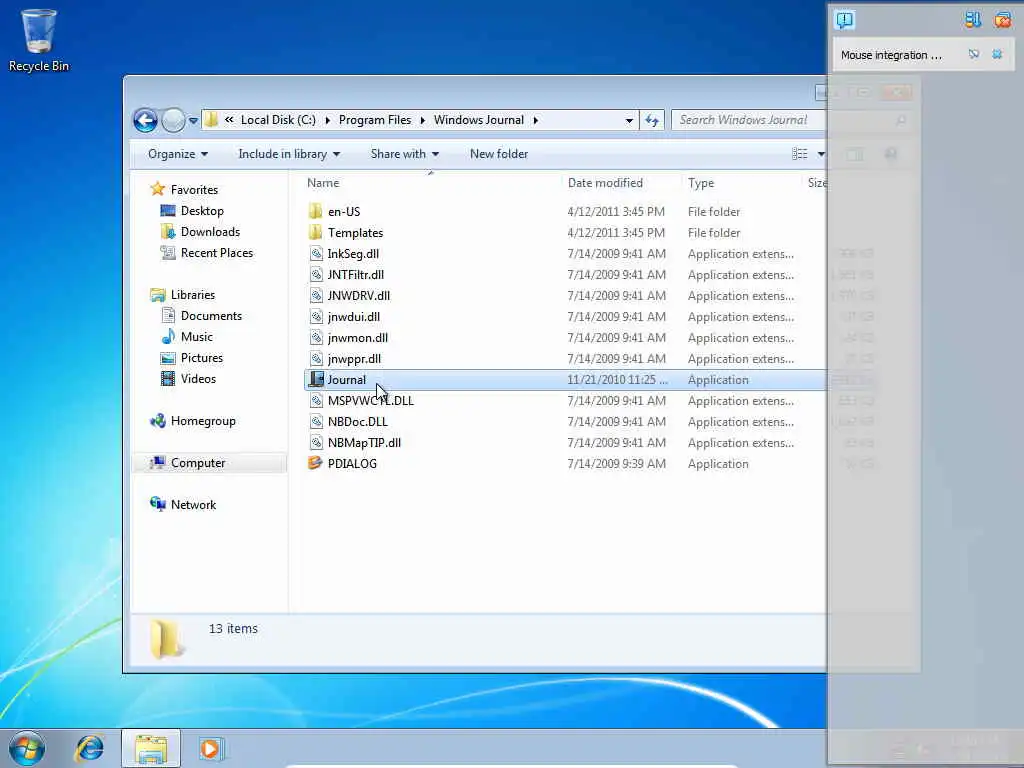Sort by the Name column header

[x=323, y=183]
